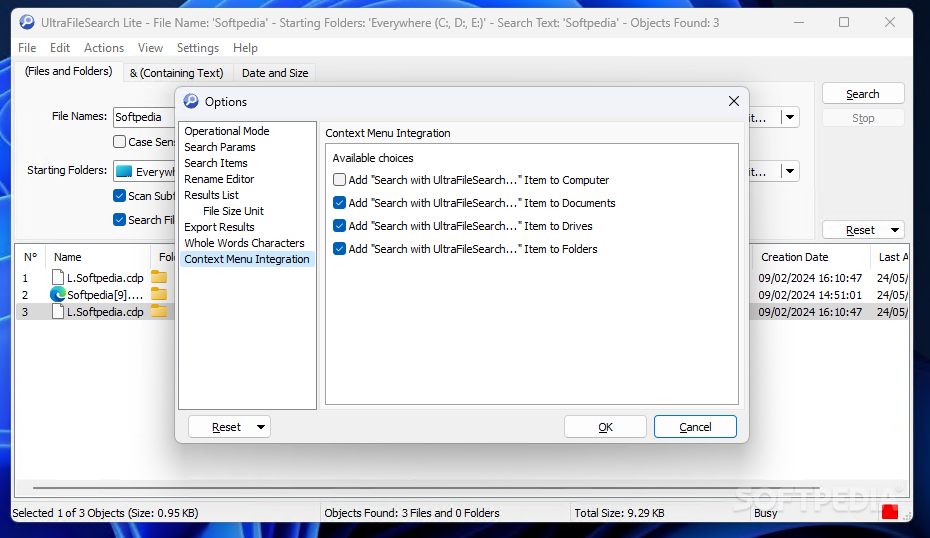The width and height of the screenshot is (930, 538).
Task: Open the Settings menu
Action: pos(198,47)
